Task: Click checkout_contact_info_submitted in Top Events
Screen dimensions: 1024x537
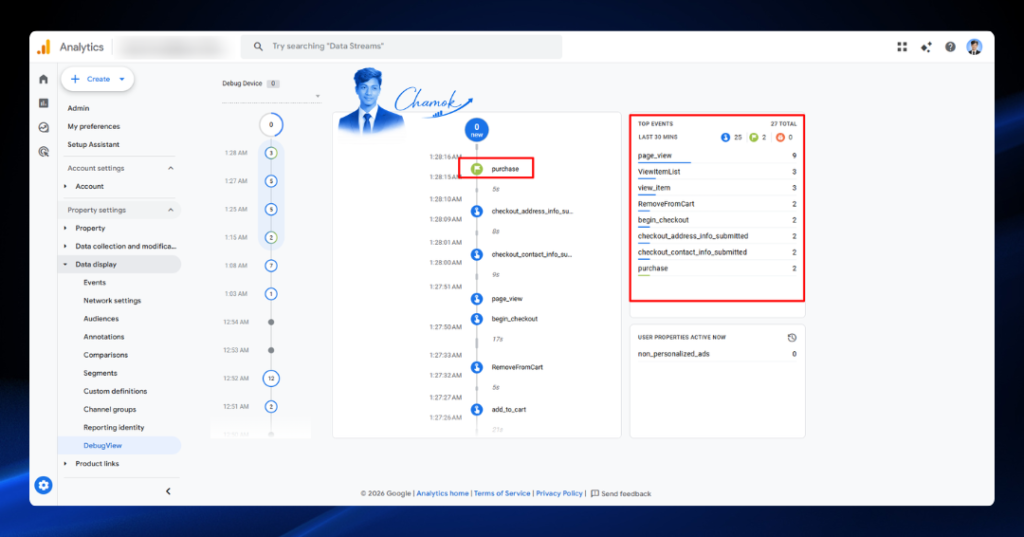Action: (x=692, y=252)
